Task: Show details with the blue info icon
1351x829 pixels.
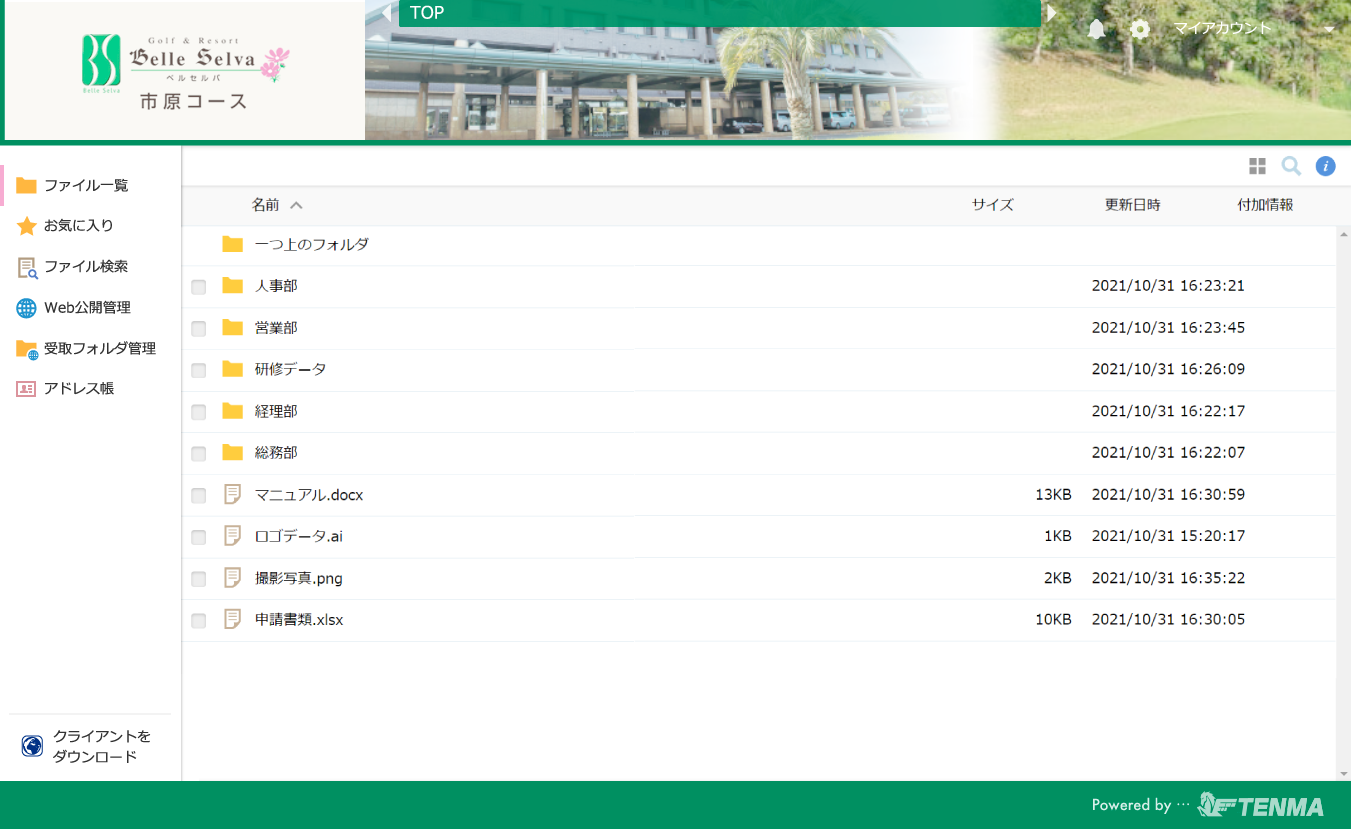Action: [1325, 166]
